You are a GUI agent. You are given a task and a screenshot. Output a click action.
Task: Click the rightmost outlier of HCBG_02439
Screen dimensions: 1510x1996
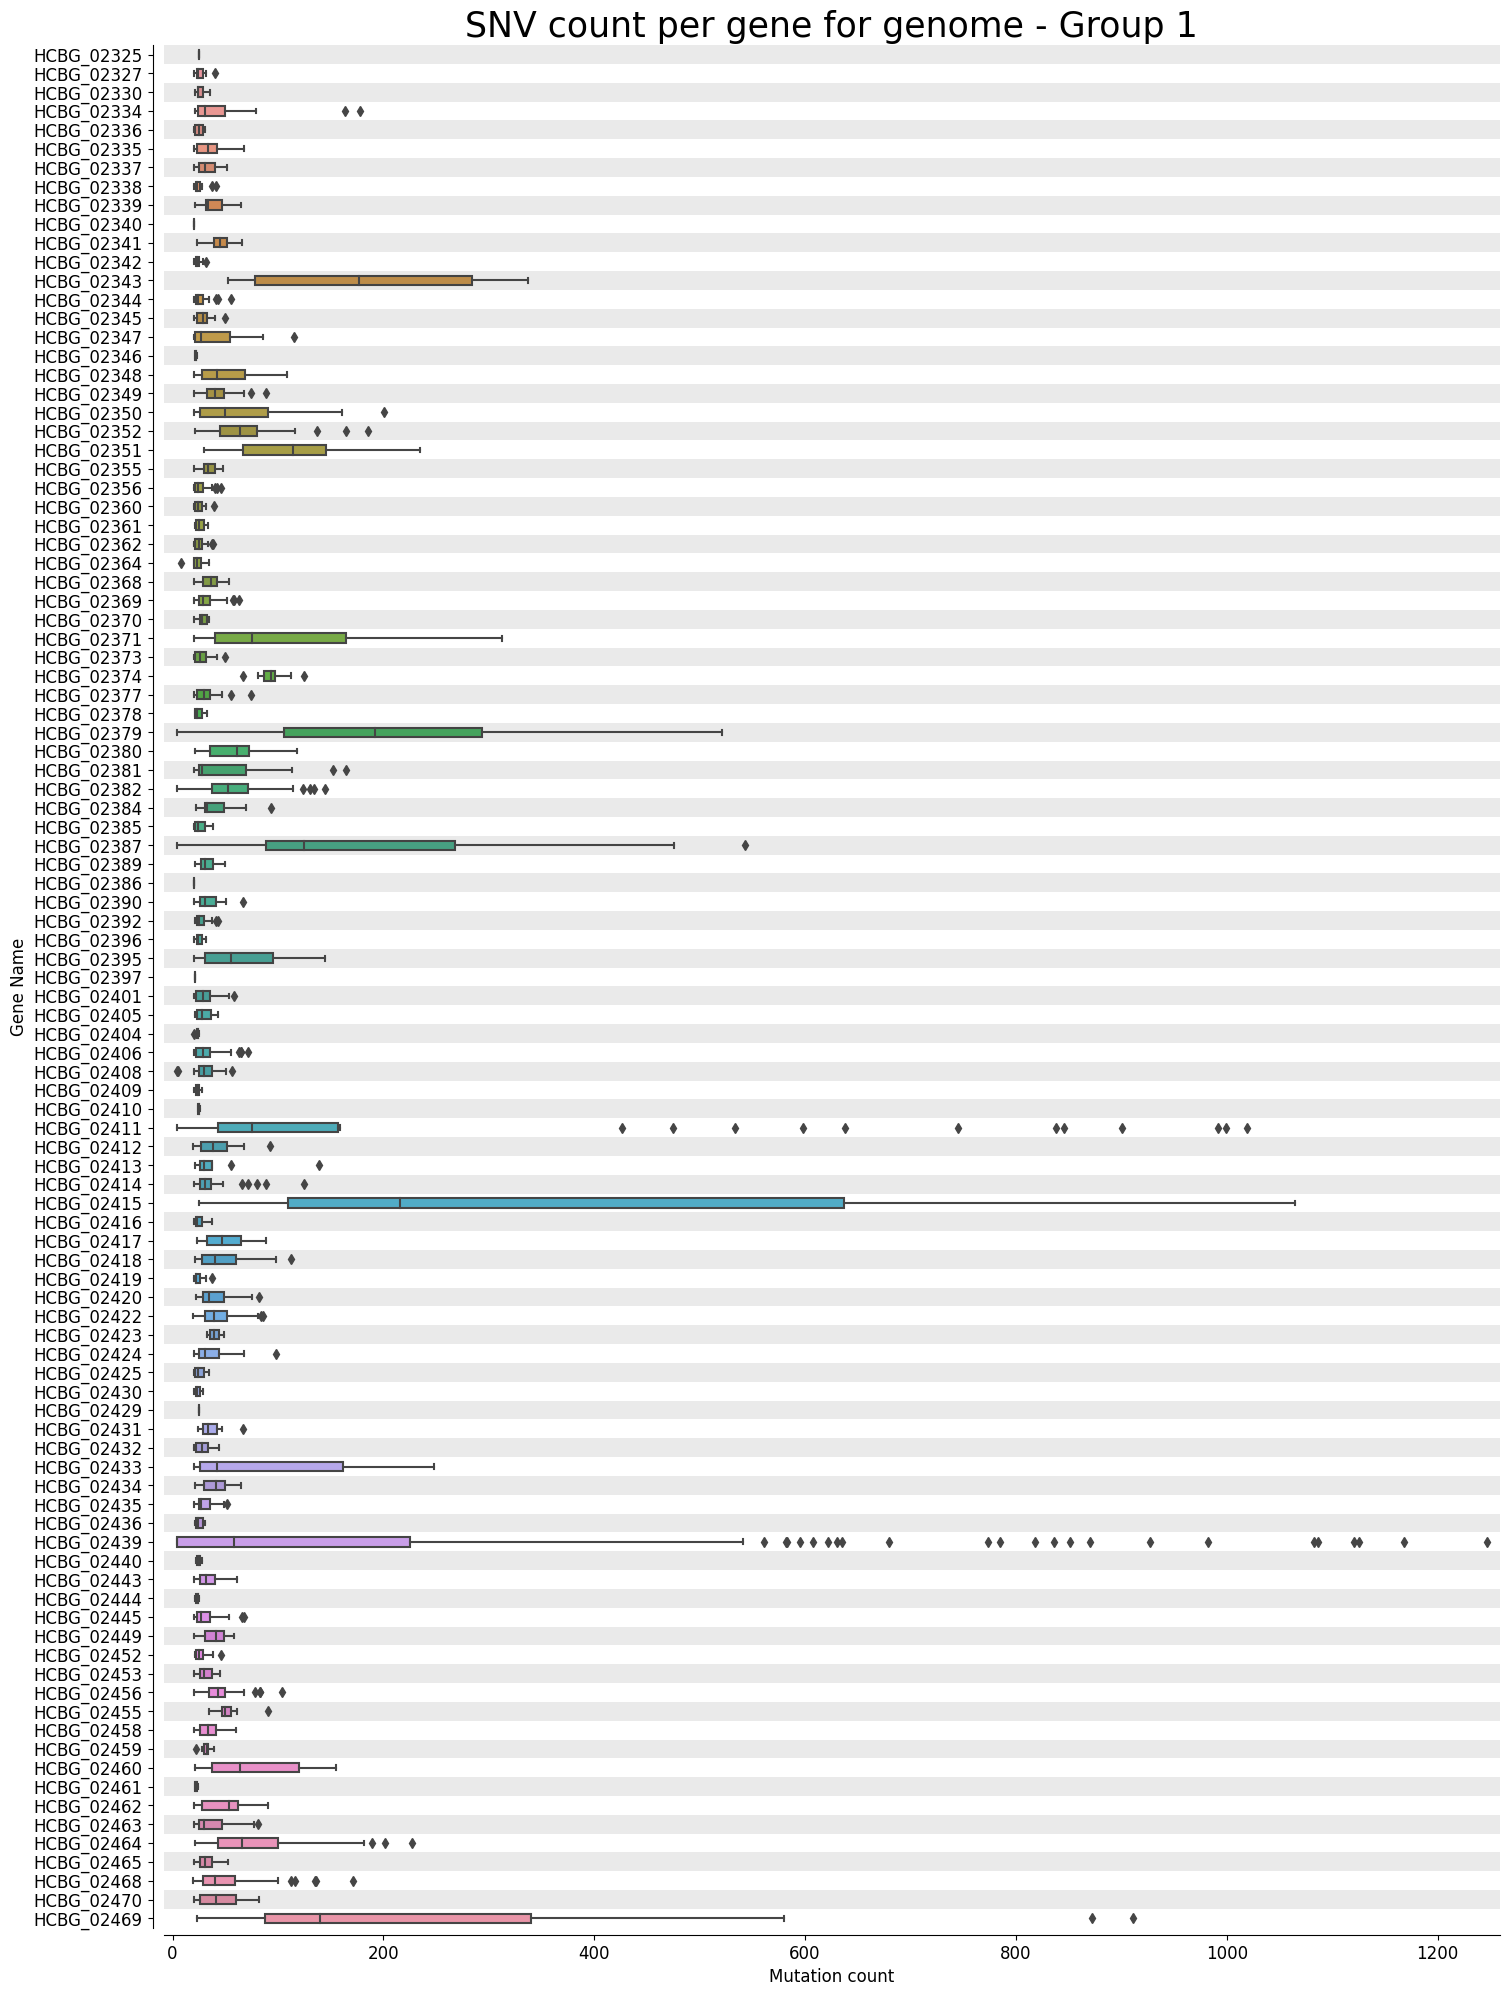[1487, 1542]
